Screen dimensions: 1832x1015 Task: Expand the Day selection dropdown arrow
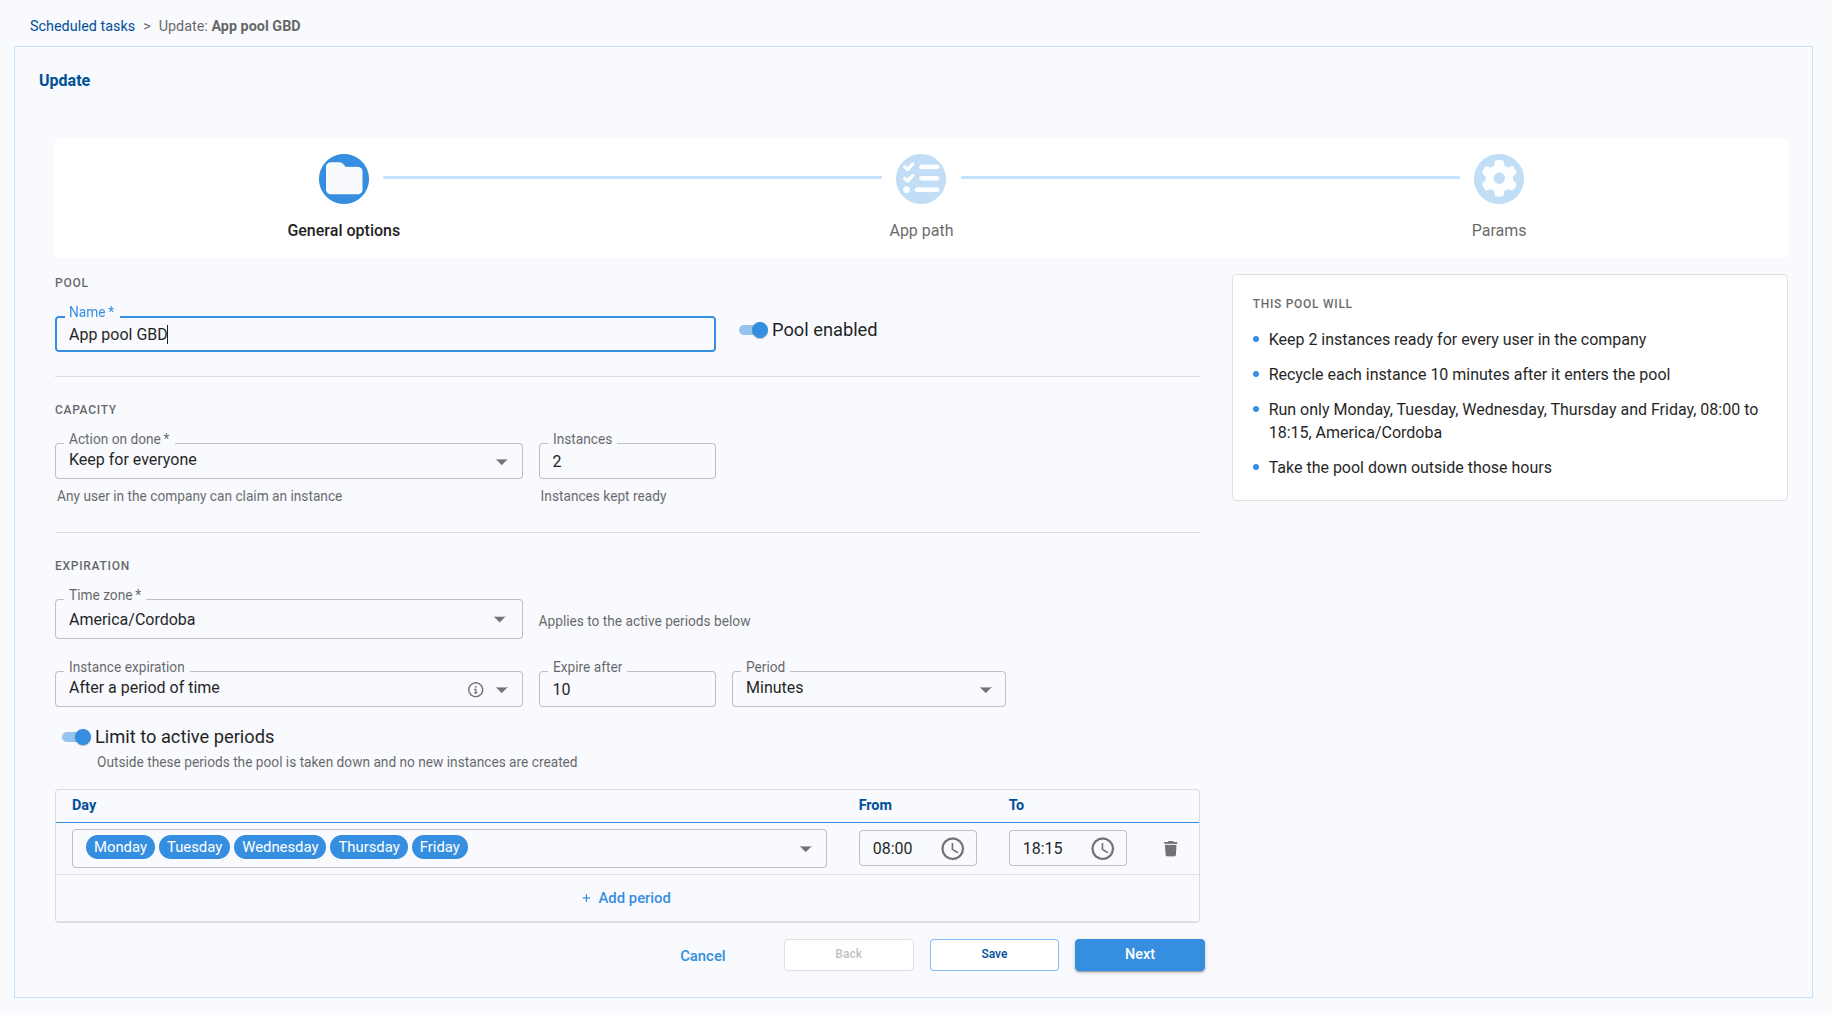click(805, 849)
